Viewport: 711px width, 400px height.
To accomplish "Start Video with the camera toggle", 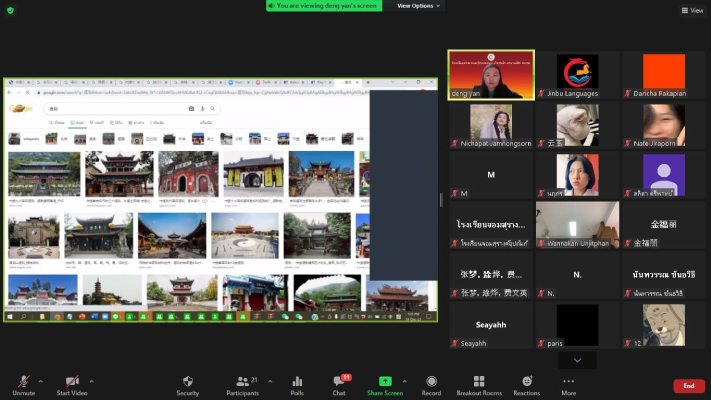I will click(x=72, y=385).
